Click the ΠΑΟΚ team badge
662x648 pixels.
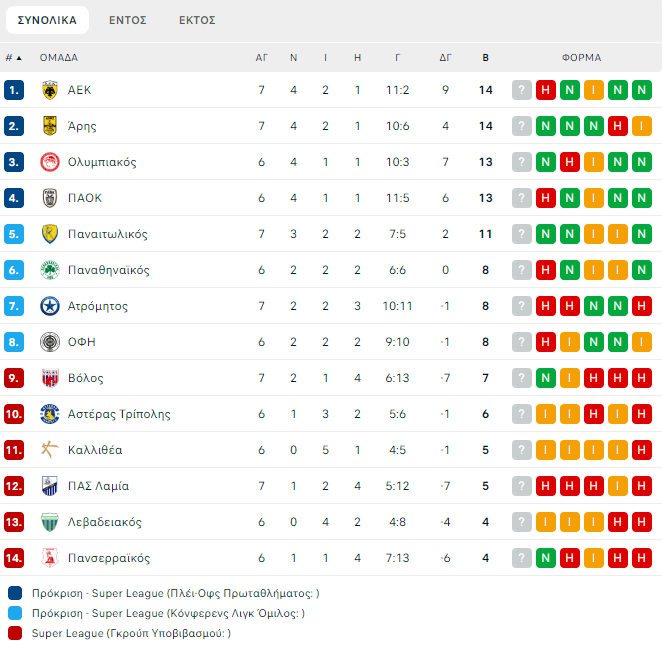point(49,198)
